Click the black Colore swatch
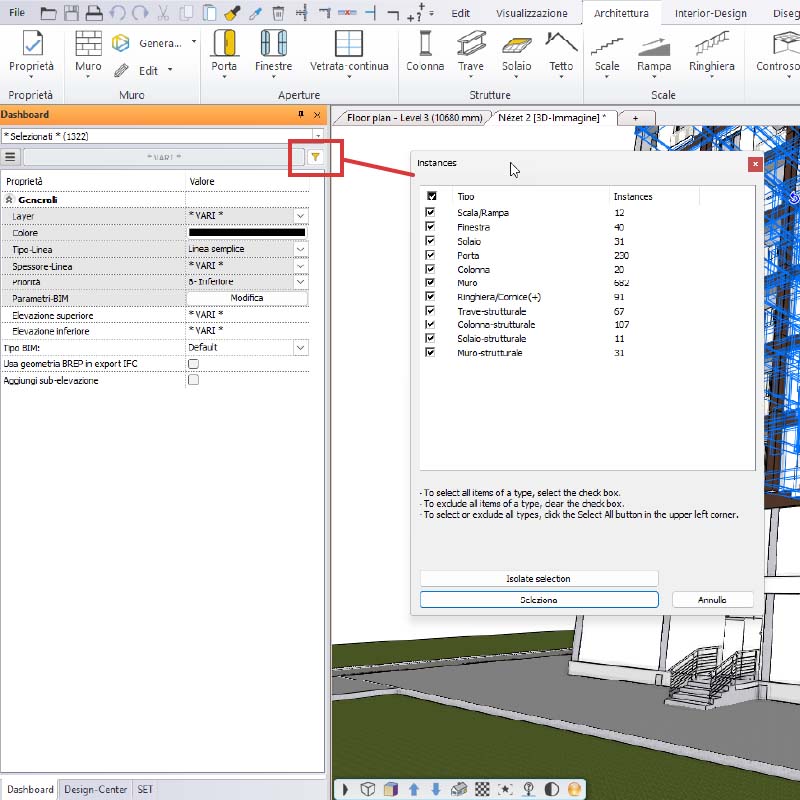This screenshot has height=800, width=800. tap(246, 233)
